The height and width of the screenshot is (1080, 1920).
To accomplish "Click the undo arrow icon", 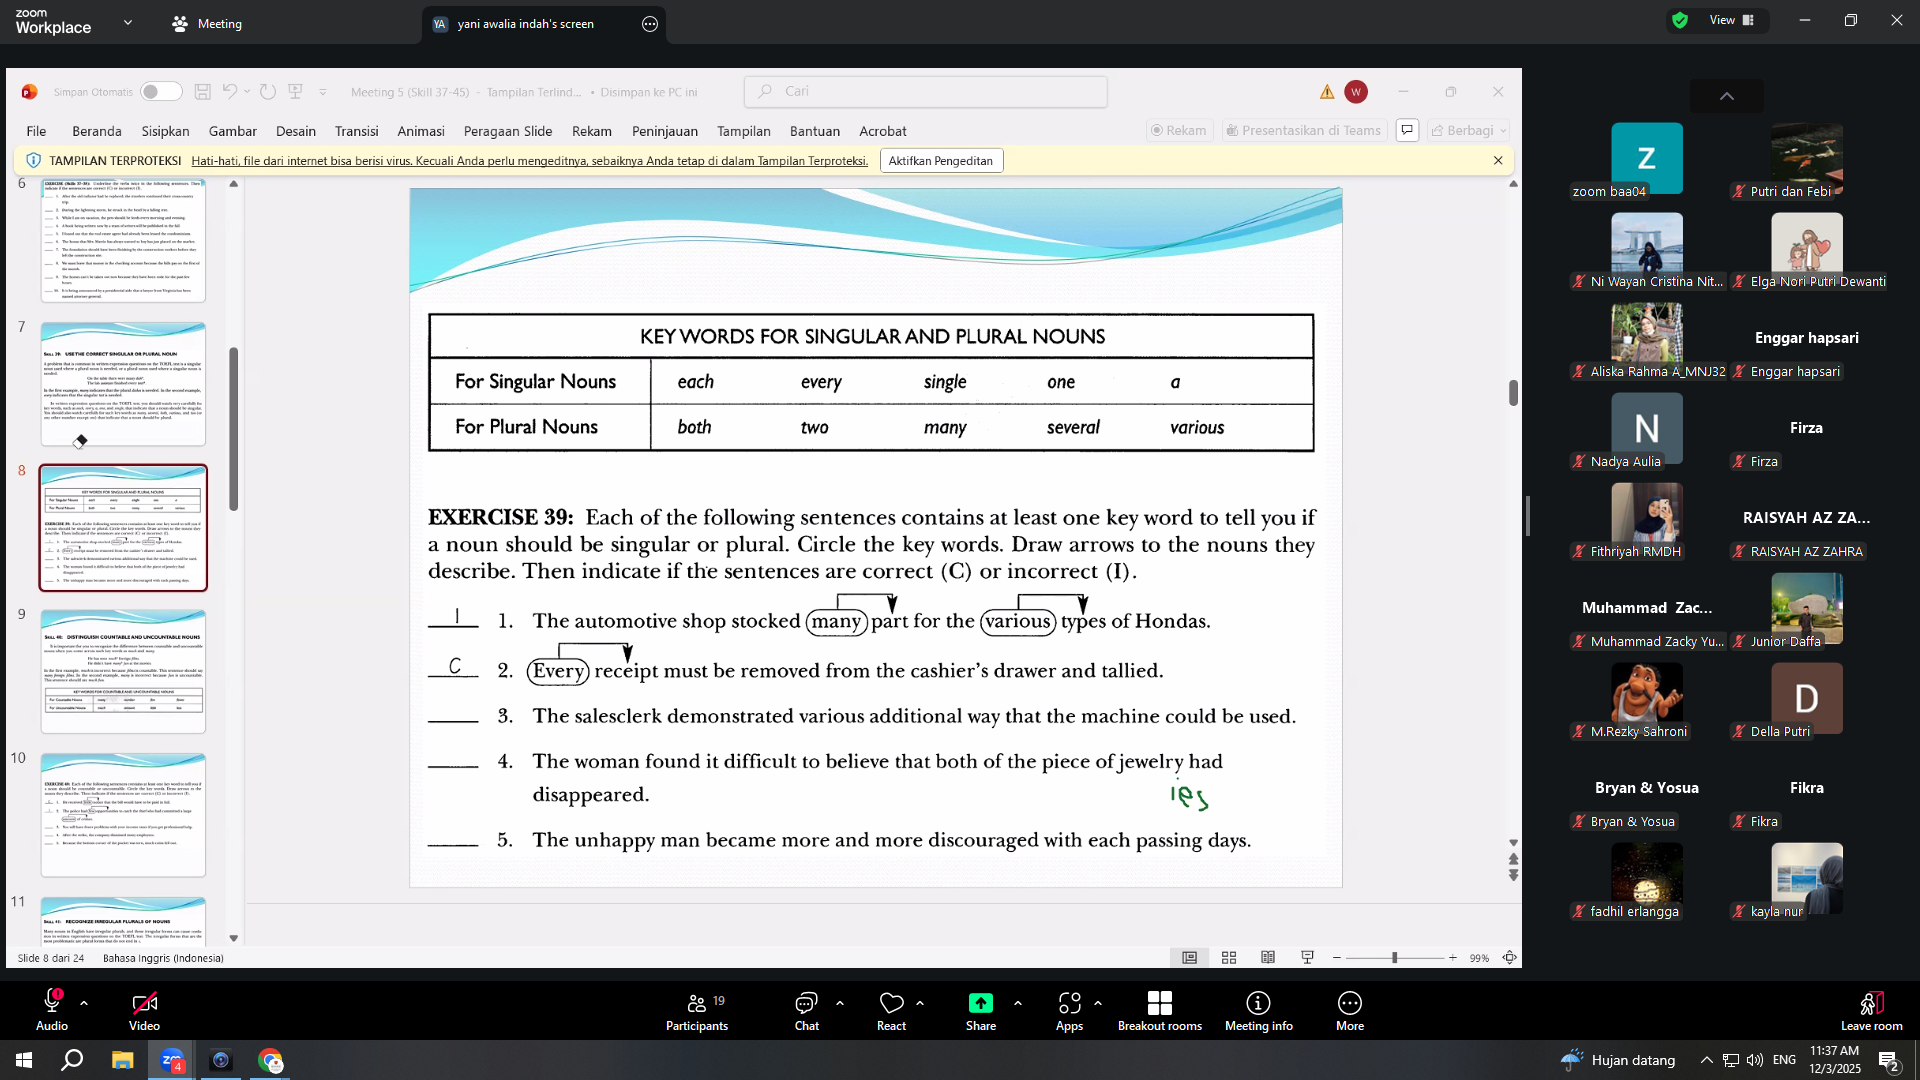I will tap(230, 92).
